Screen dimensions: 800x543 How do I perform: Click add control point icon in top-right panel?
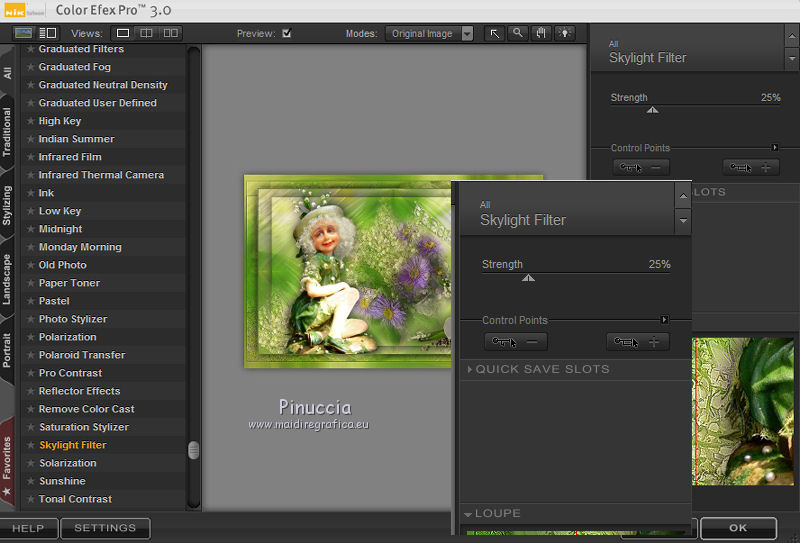click(751, 167)
